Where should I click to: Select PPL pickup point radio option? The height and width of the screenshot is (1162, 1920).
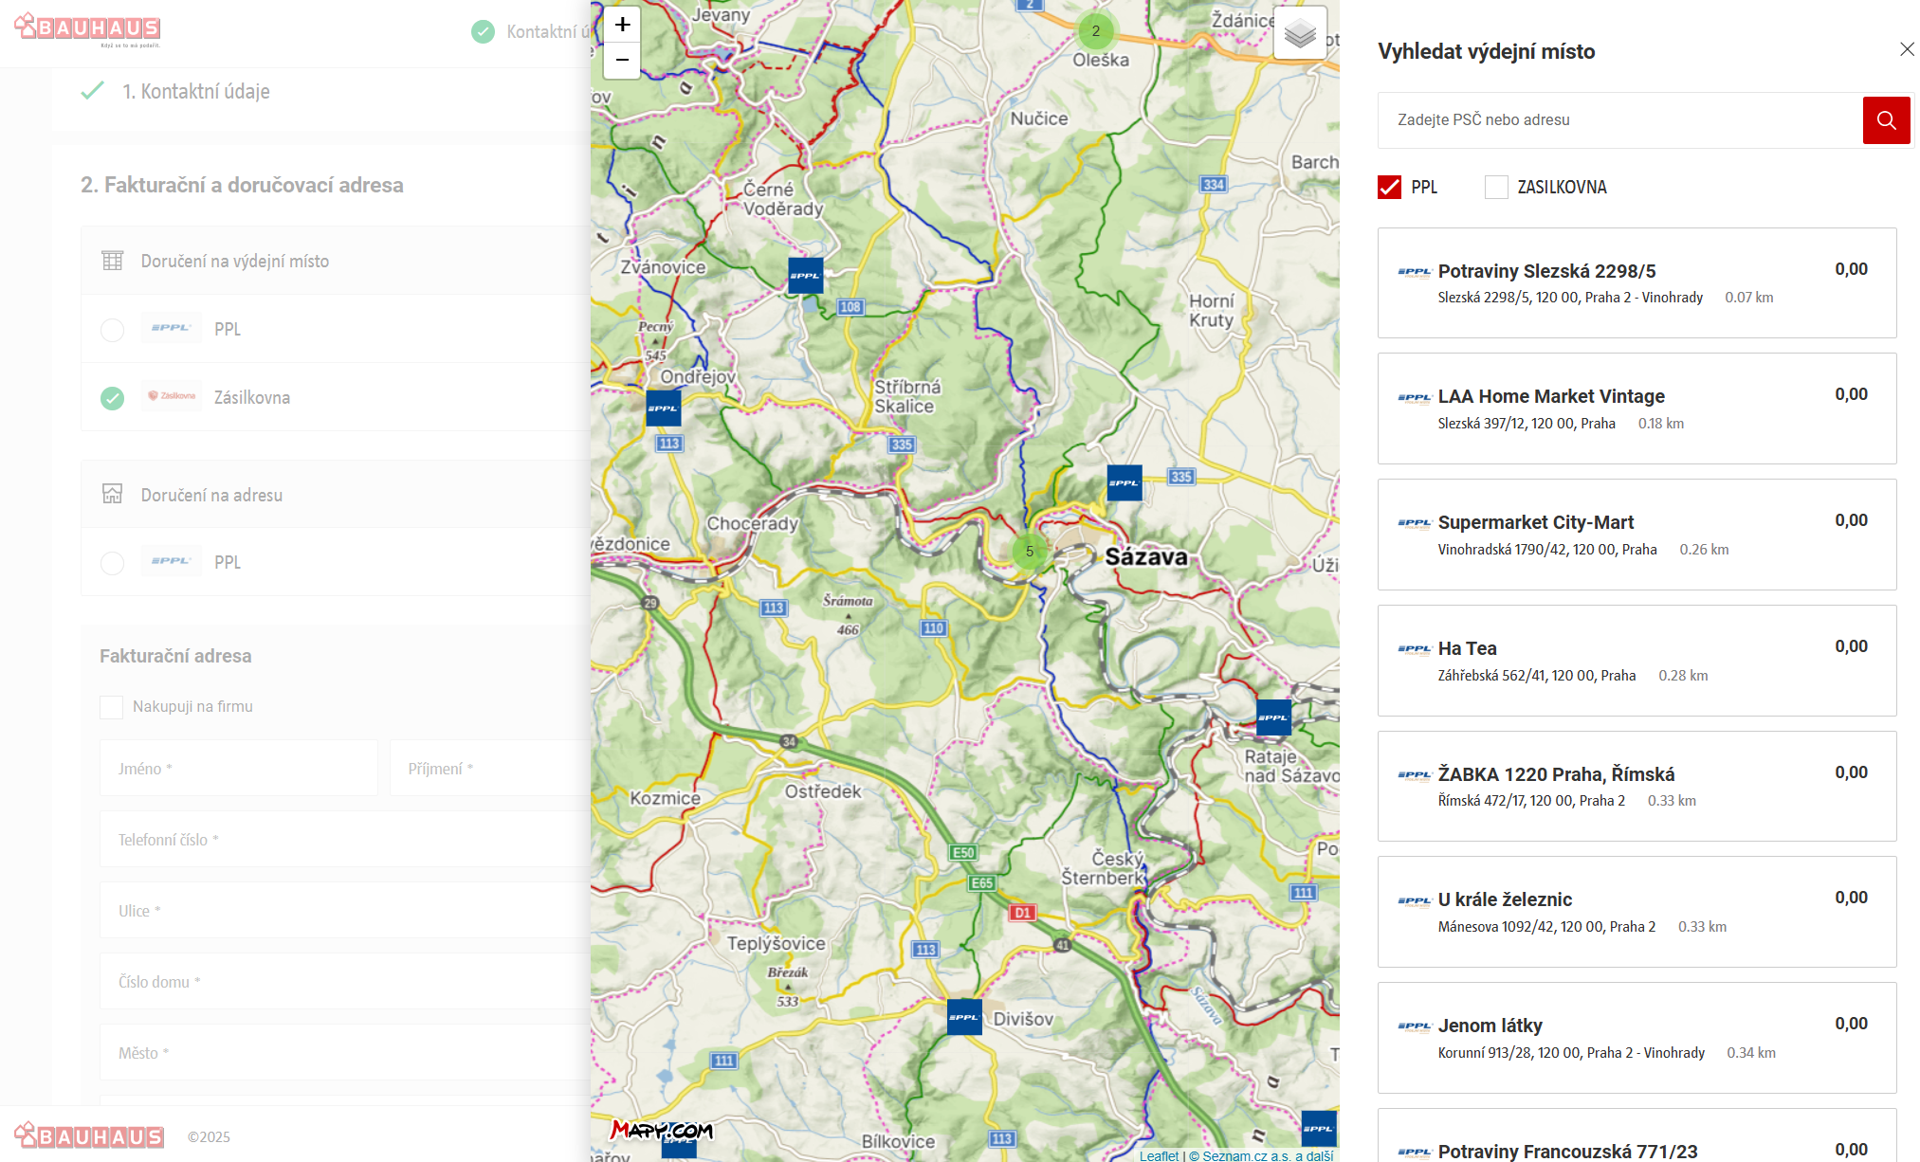click(x=112, y=330)
